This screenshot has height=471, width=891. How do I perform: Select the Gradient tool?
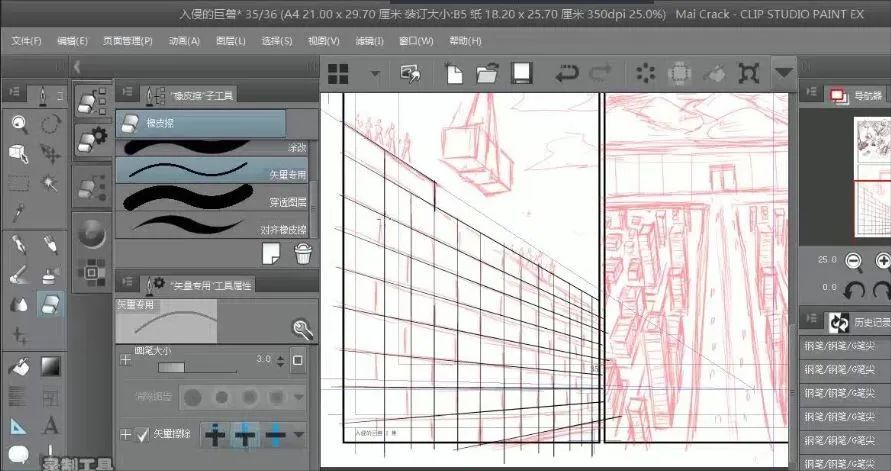(49, 366)
